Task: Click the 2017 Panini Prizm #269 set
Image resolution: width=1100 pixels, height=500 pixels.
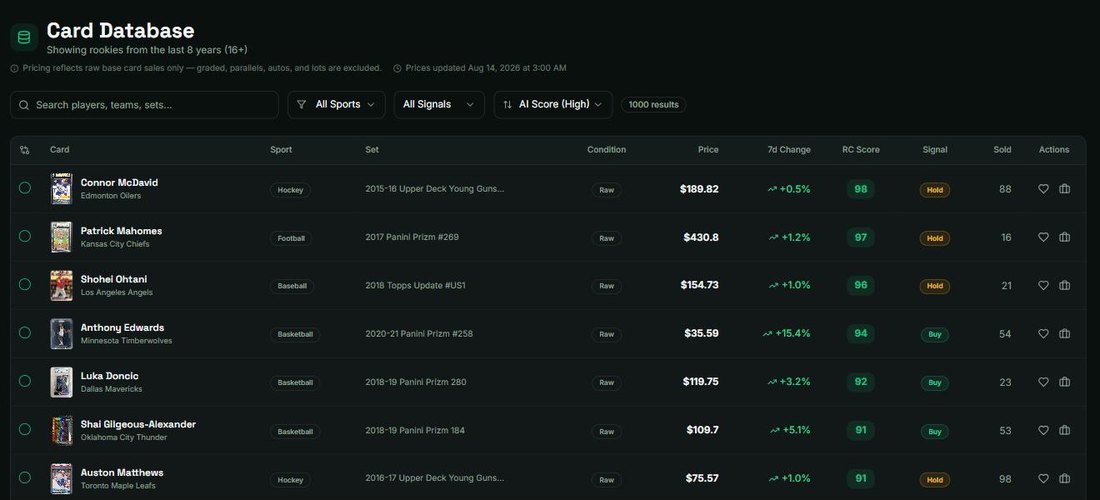Action: [412, 237]
